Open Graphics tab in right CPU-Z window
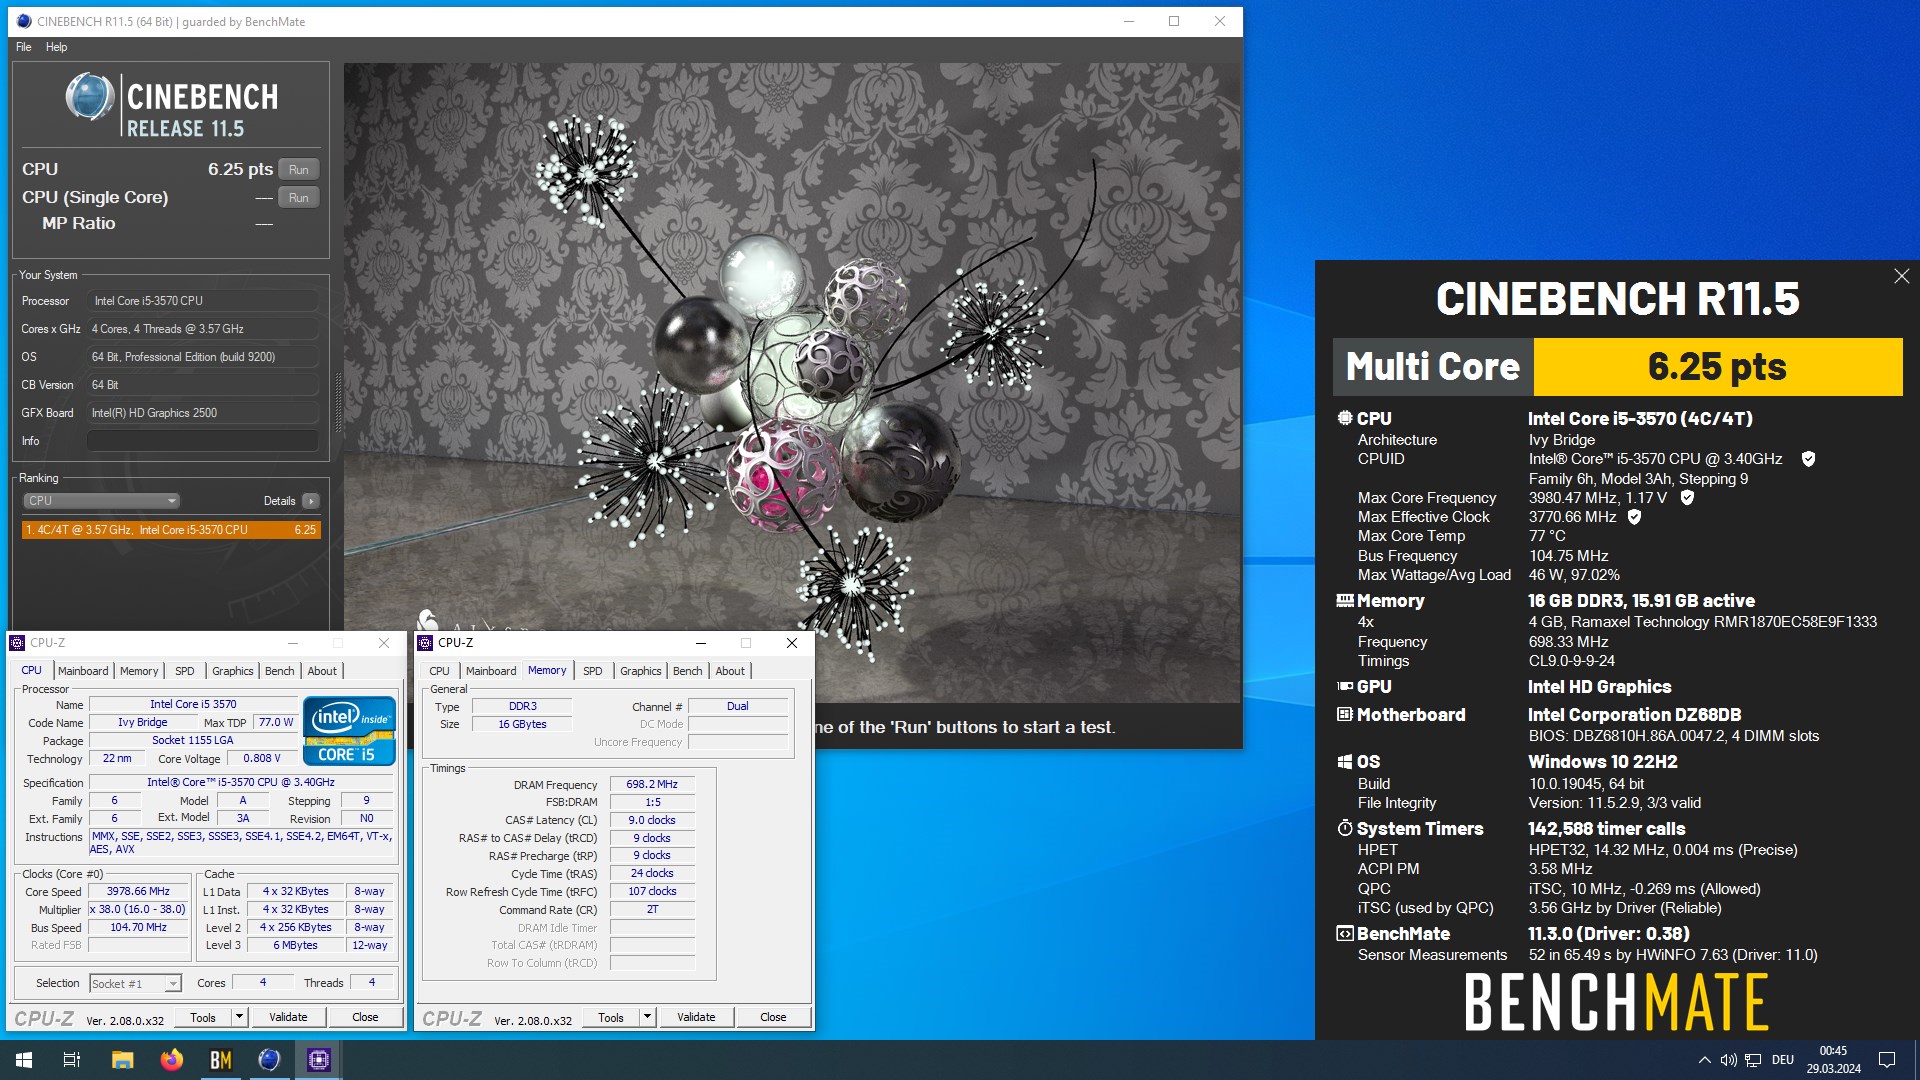 (x=641, y=671)
